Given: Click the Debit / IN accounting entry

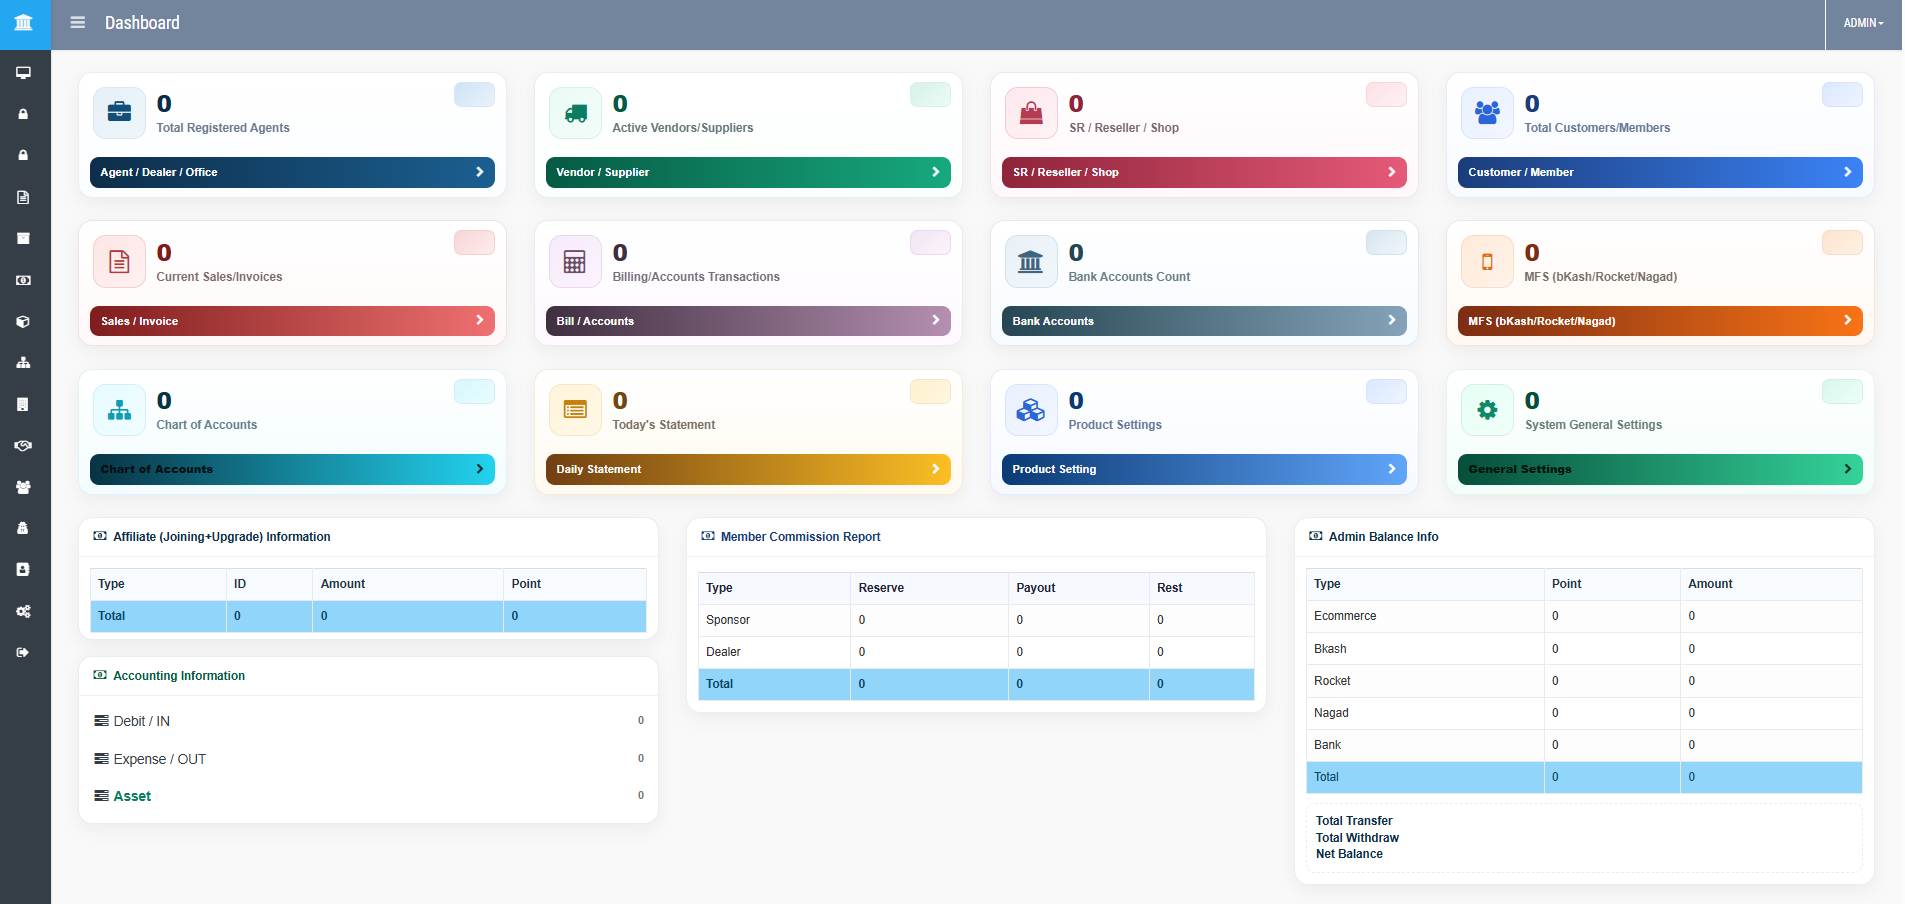Looking at the screenshot, I should tap(141, 721).
